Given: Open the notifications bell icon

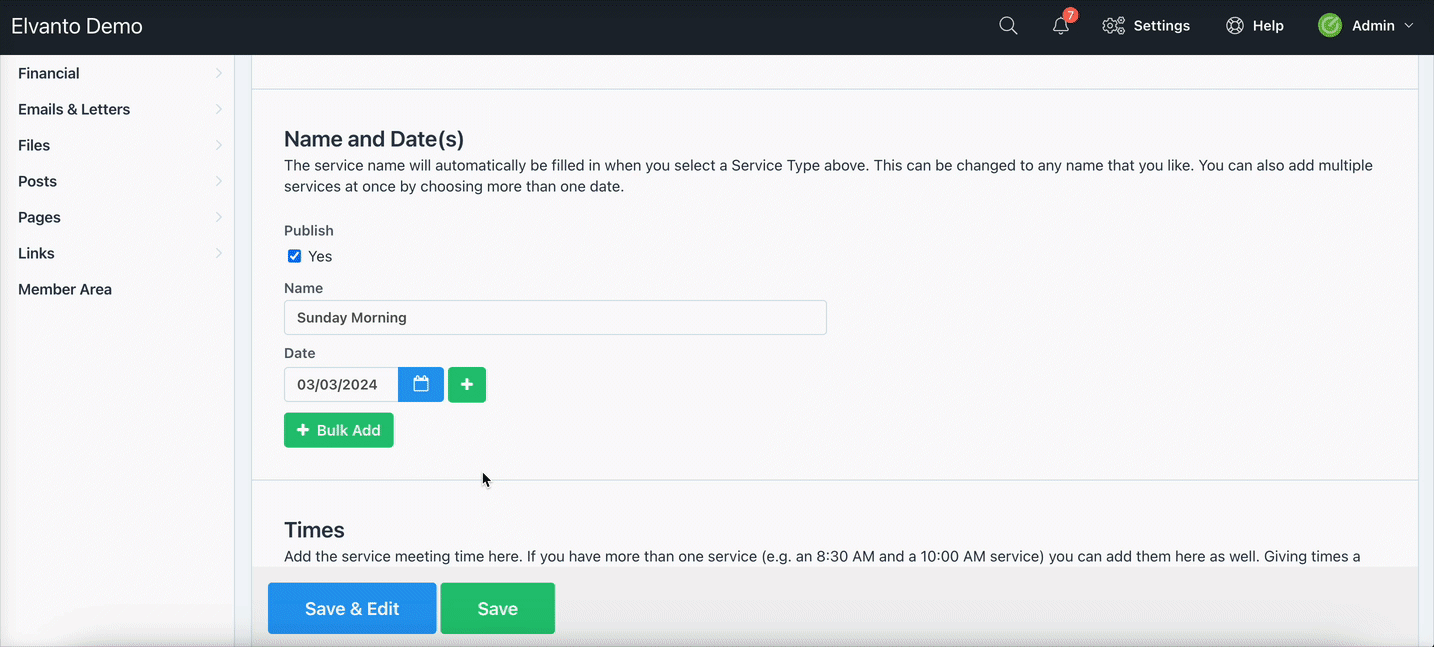Looking at the screenshot, I should click(1060, 27).
